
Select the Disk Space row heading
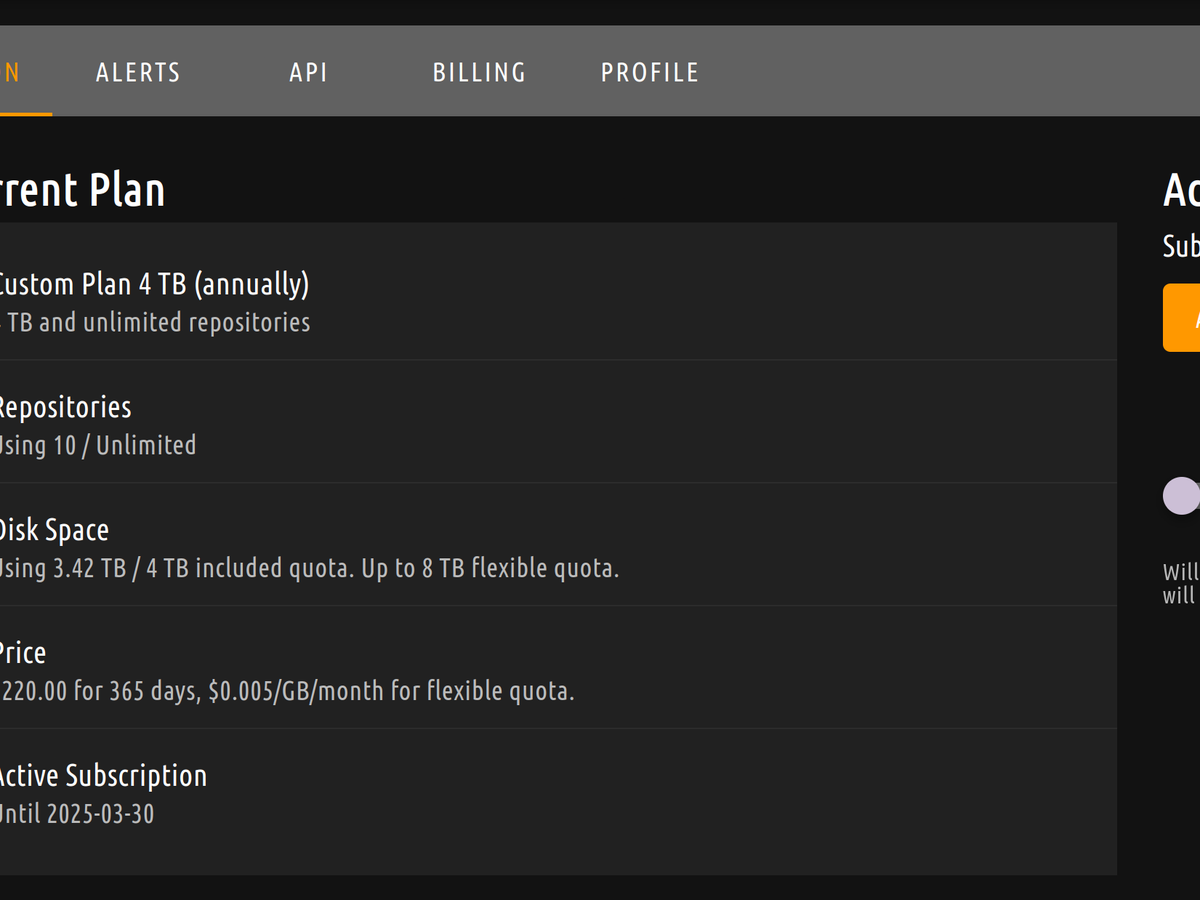pyautogui.click(x=54, y=530)
